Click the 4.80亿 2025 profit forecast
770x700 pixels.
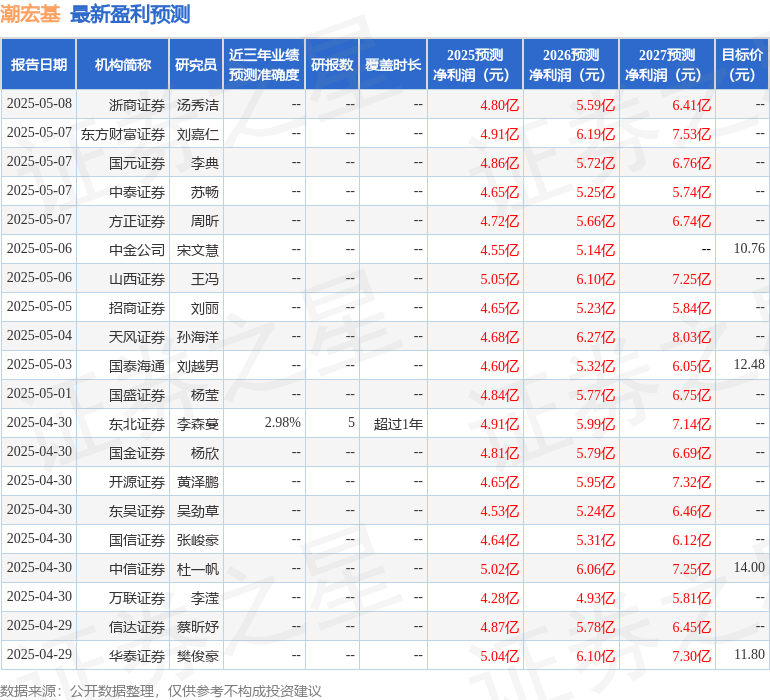coord(499,105)
